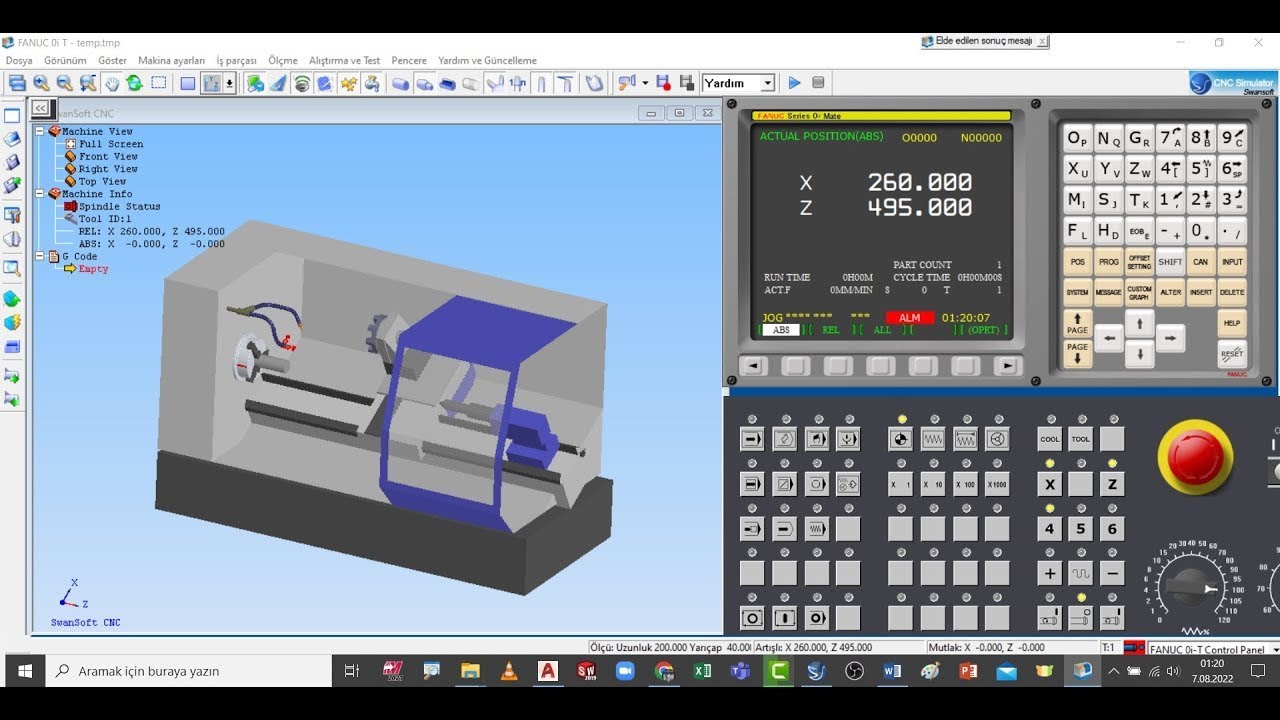Select the green rotate view tool
Screen dimensions: 1280x720
(x=134, y=83)
